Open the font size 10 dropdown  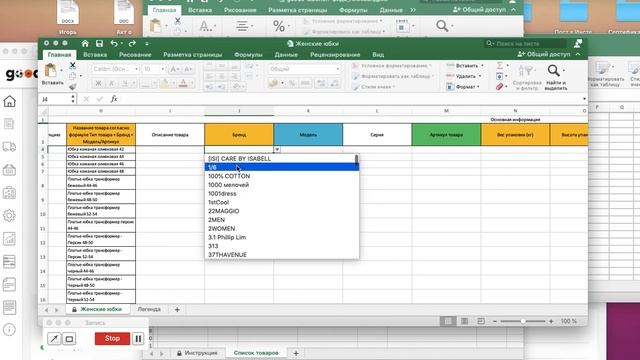(162, 69)
